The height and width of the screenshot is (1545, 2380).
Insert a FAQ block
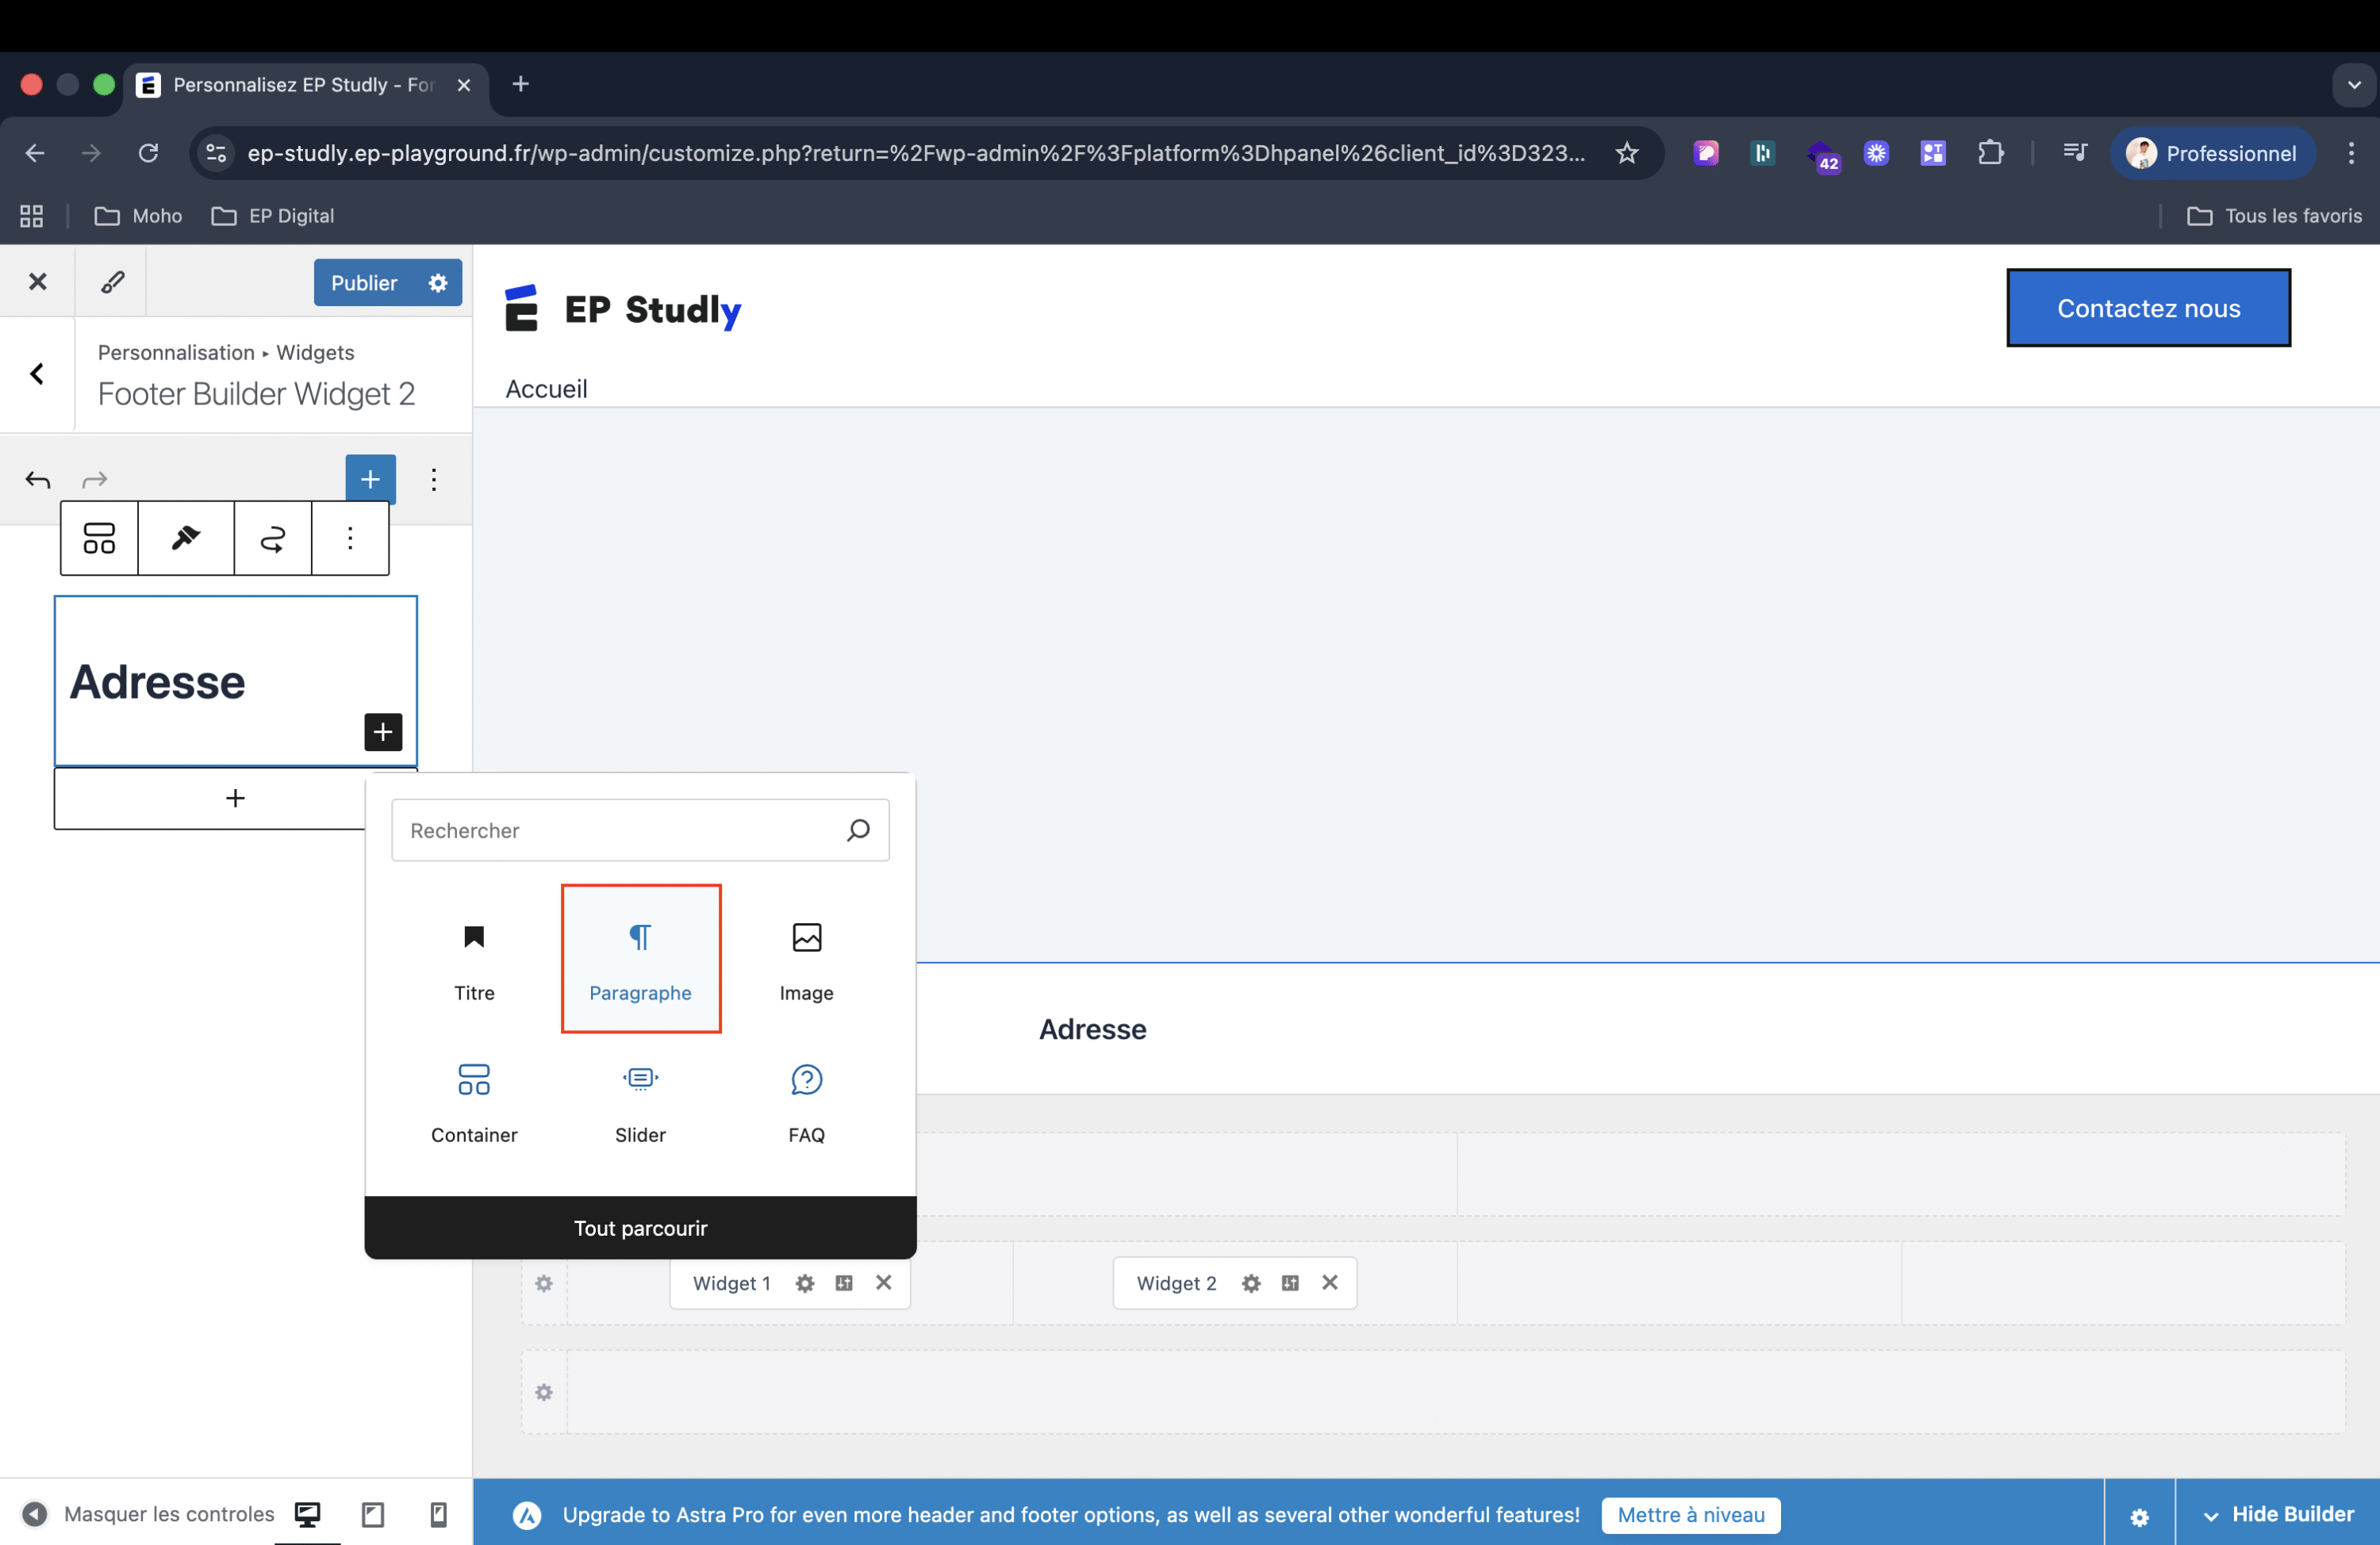[x=806, y=1100]
